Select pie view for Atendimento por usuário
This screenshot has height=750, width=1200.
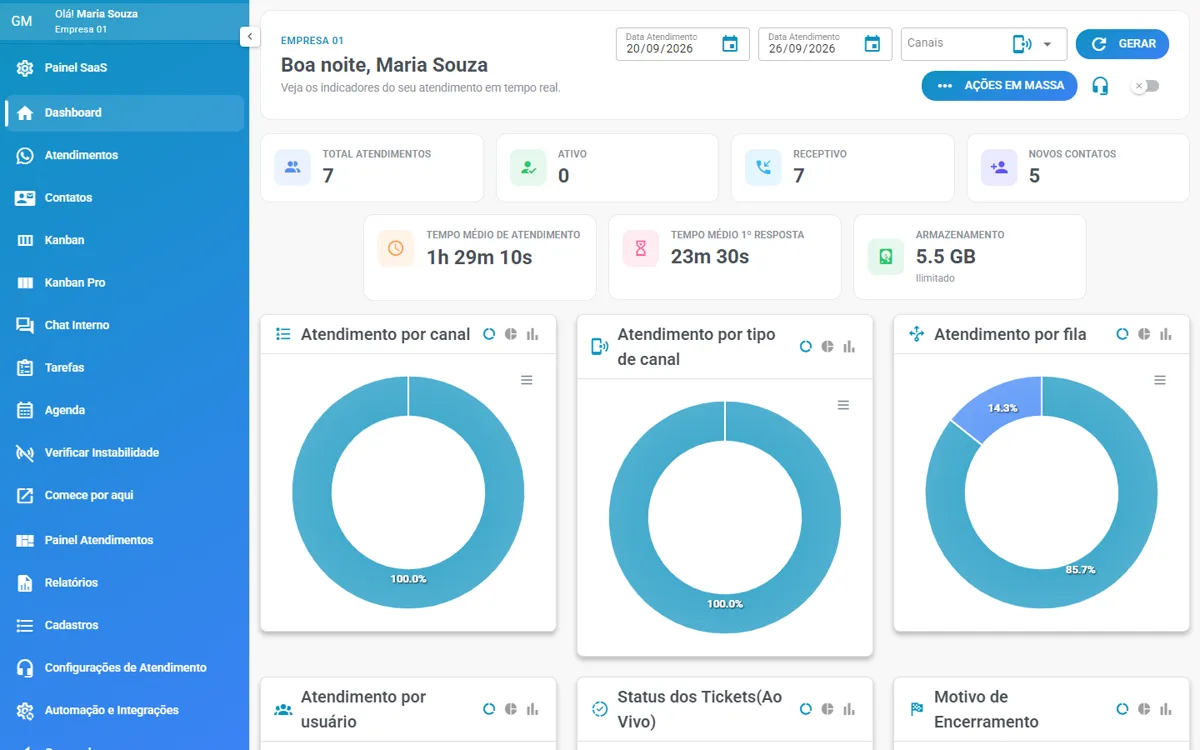511,709
